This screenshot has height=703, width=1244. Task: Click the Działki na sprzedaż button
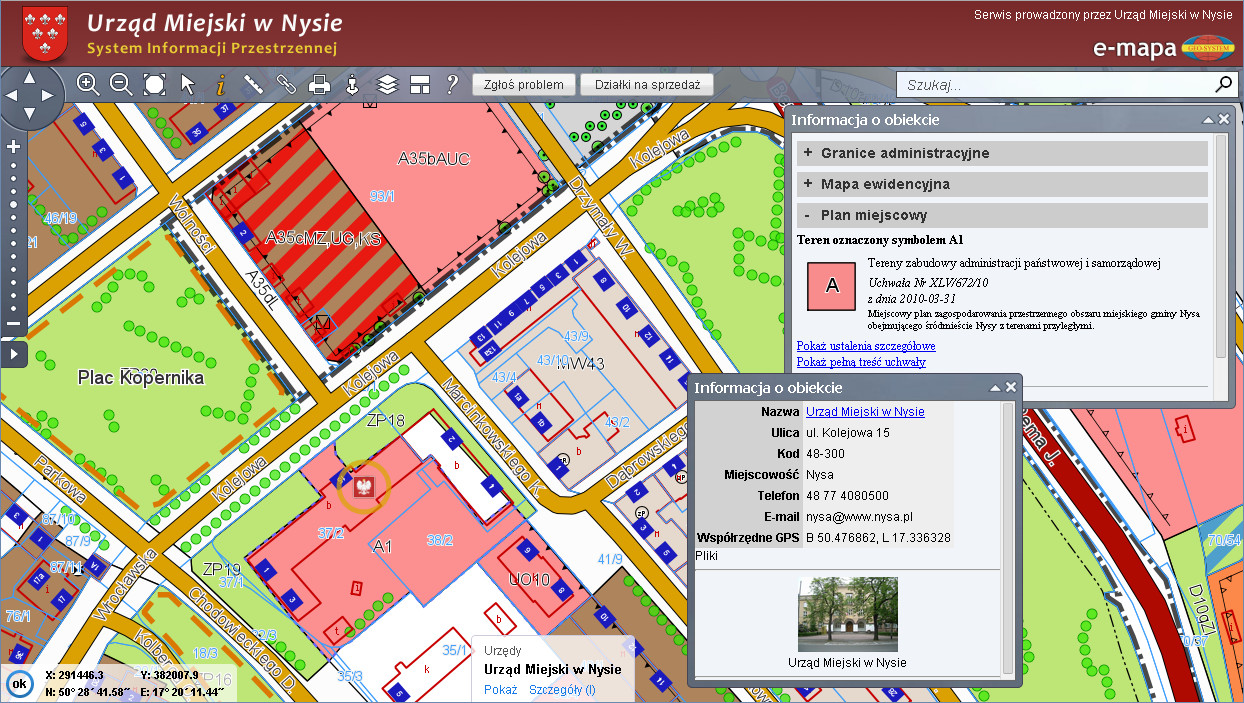coord(646,85)
